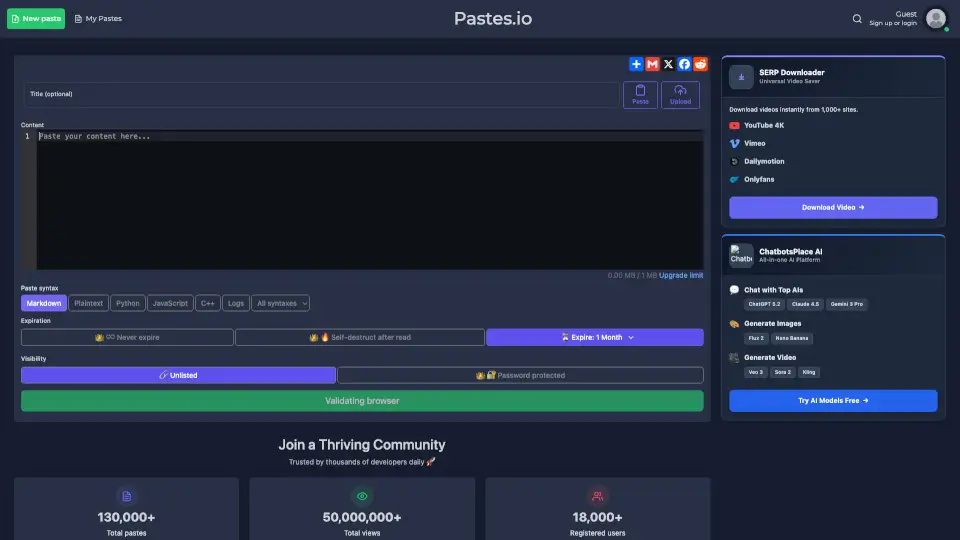Set visibility to Unlisted
The width and height of the screenshot is (960, 540).
point(178,375)
